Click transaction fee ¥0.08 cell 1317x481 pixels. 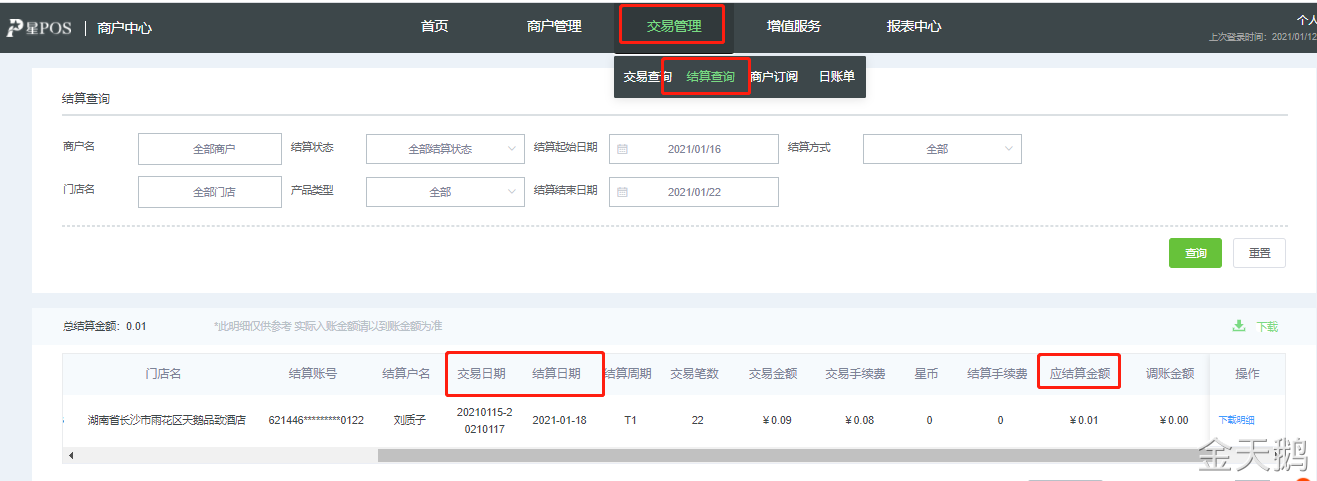tap(858, 420)
